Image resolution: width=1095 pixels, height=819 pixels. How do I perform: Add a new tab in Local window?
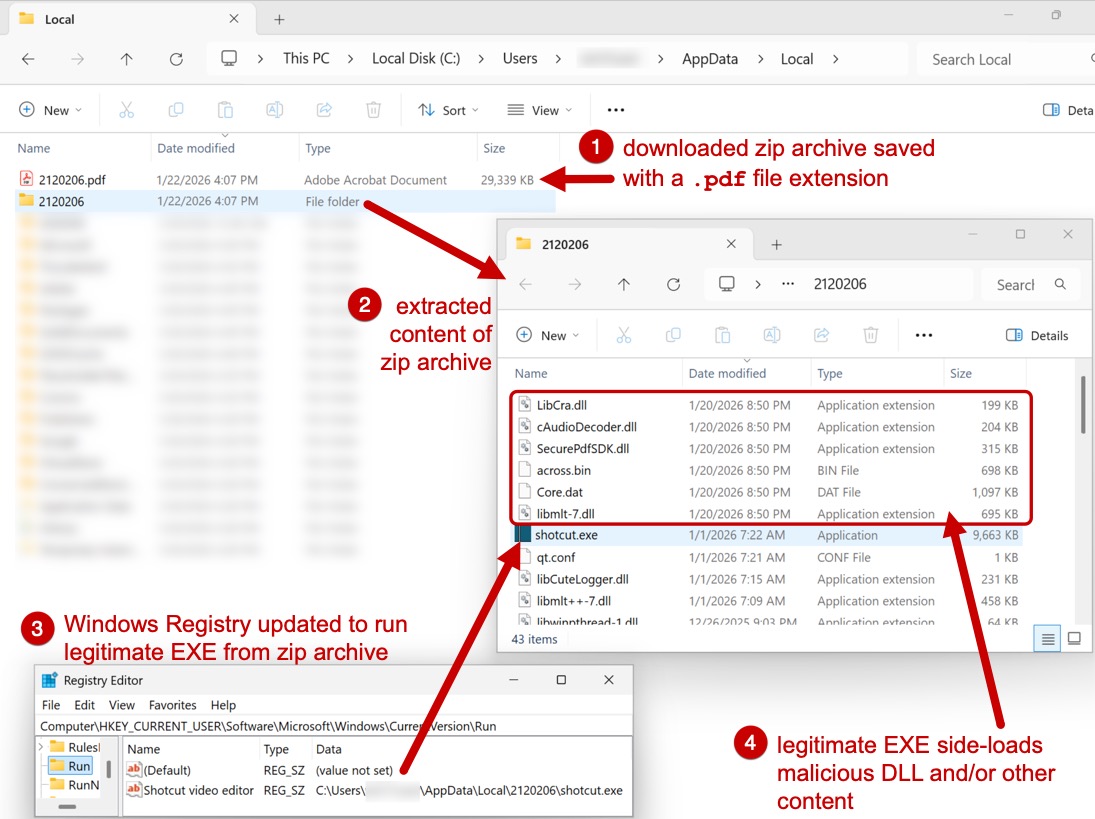click(279, 19)
